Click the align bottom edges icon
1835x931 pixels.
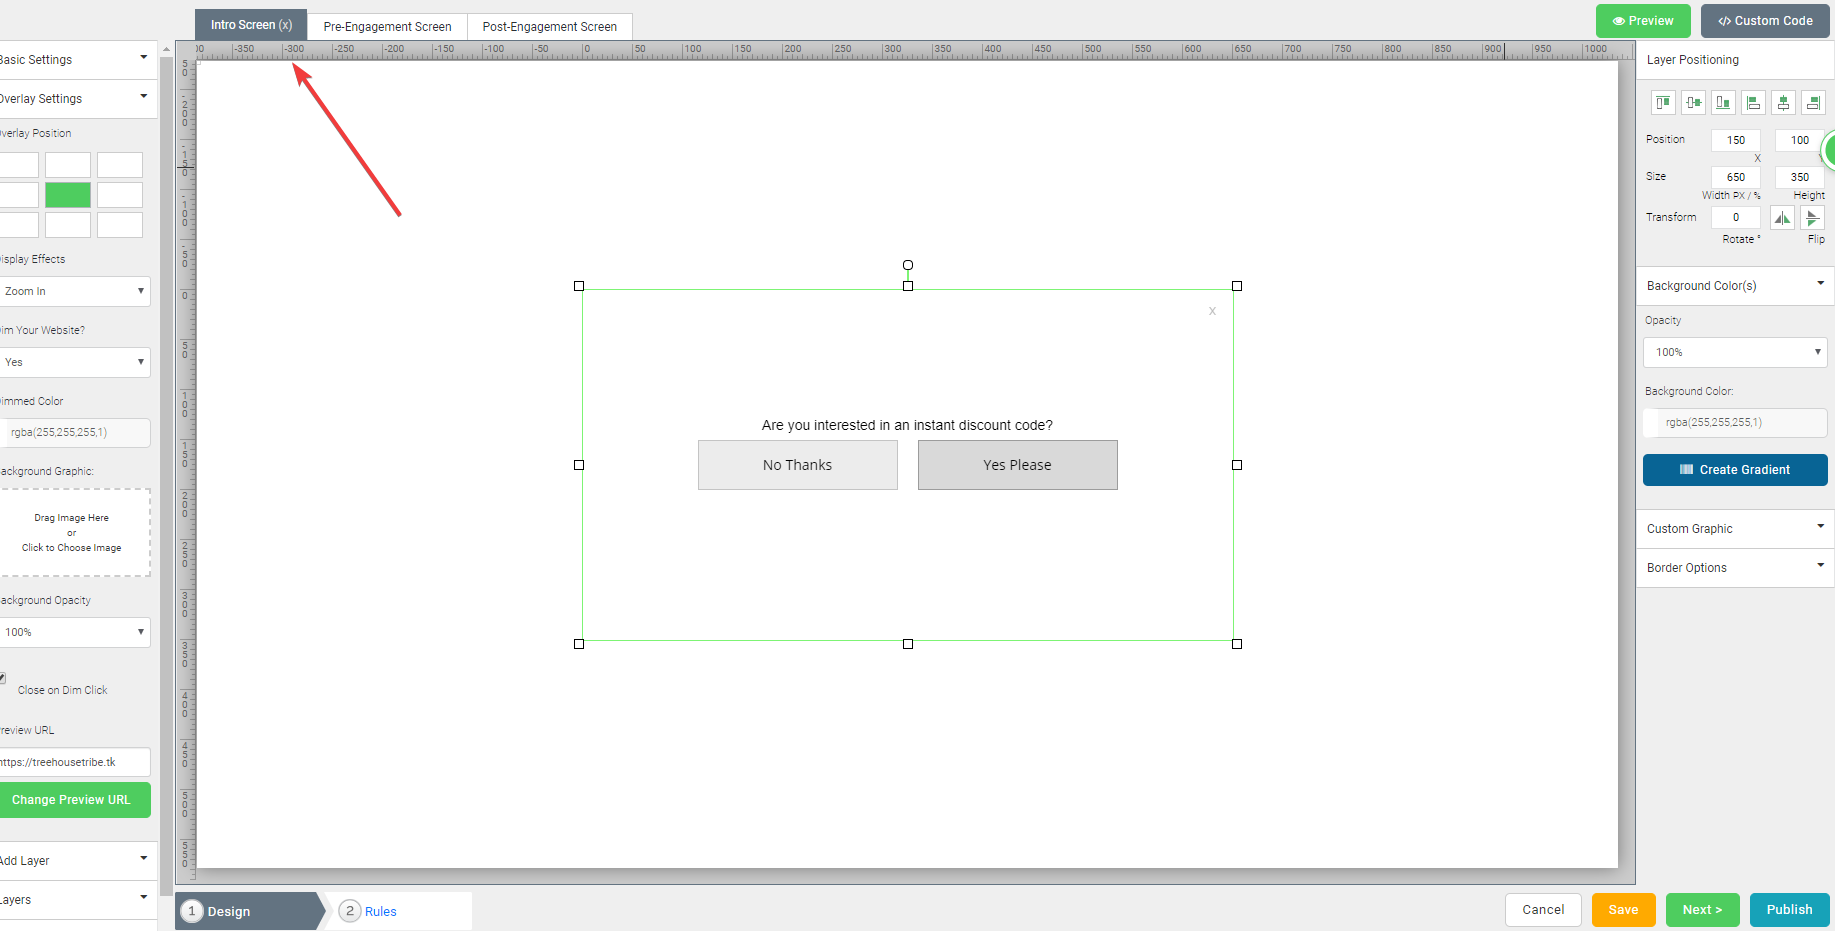1723,103
